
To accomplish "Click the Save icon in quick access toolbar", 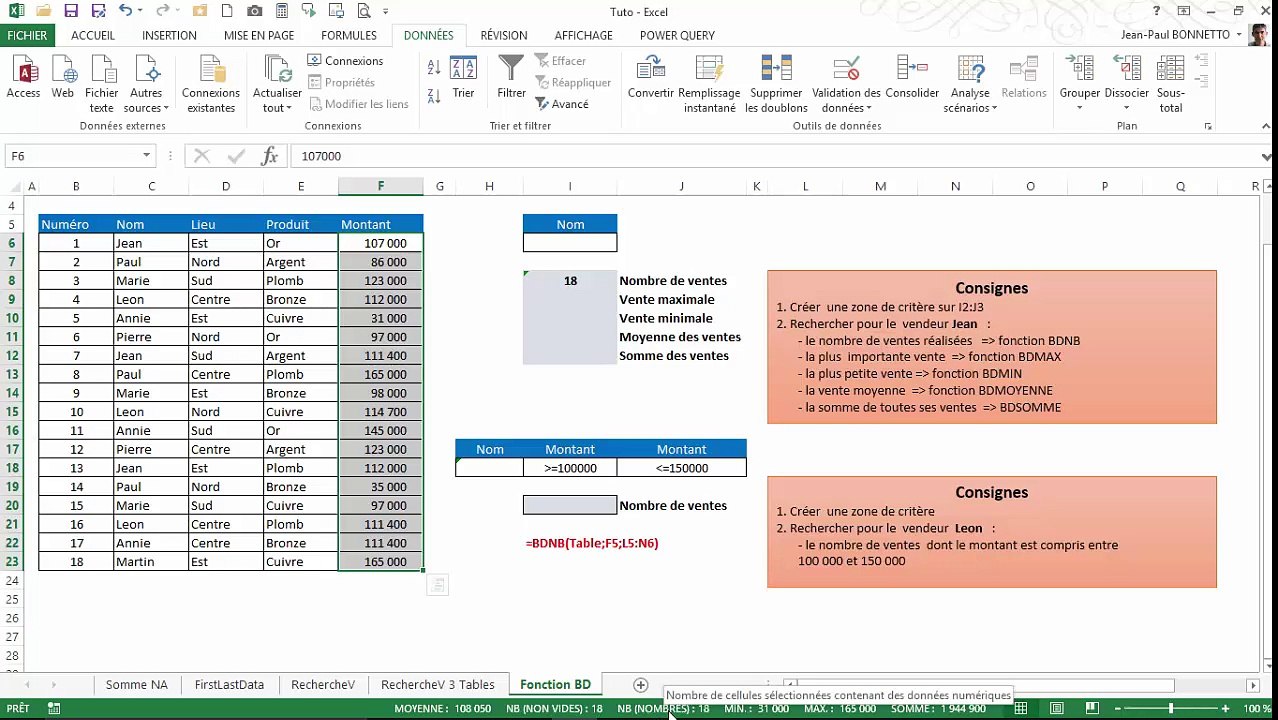I will [x=71, y=11].
